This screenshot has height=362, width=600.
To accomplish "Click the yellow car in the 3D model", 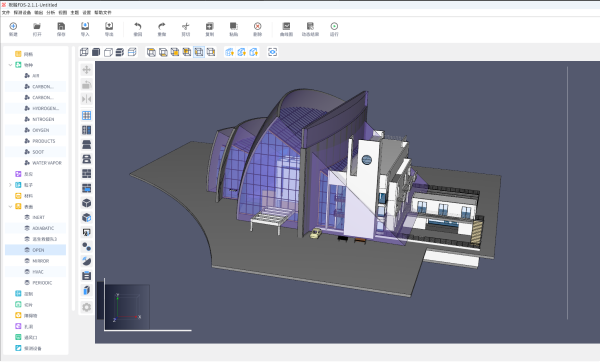I will (x=316, y=233).
